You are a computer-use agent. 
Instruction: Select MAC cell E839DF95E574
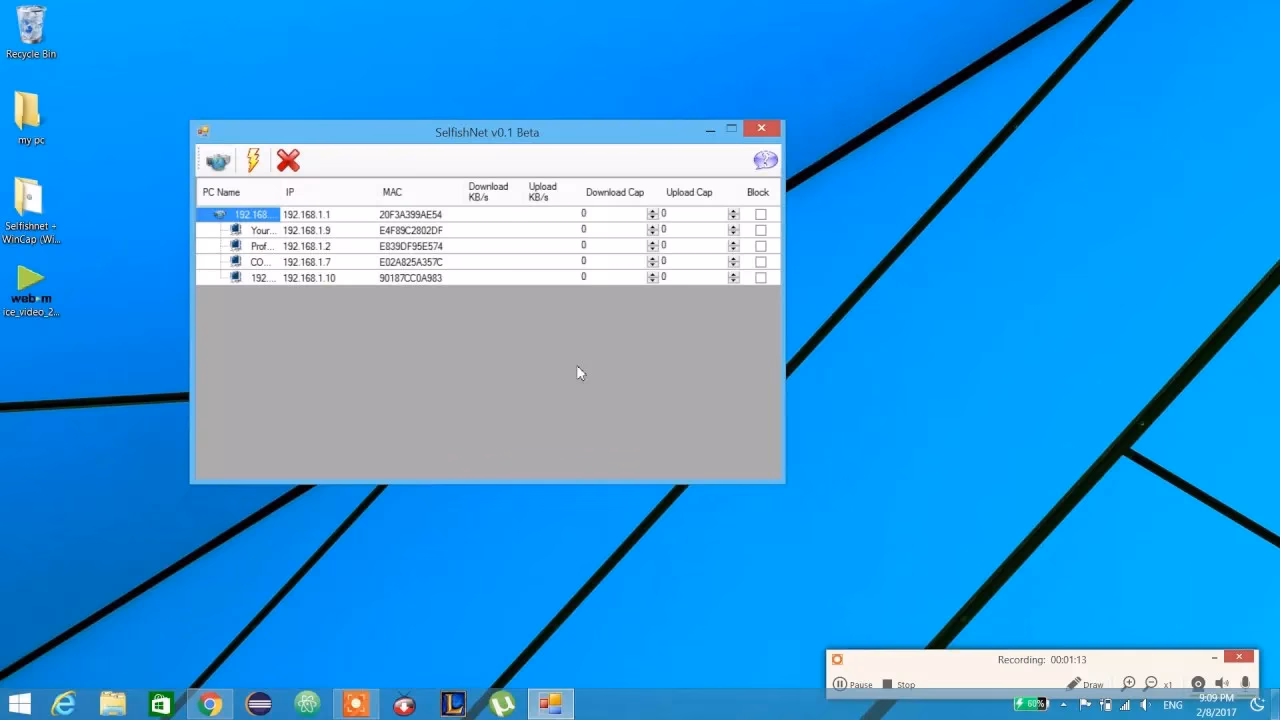click(x=411, y=246)
